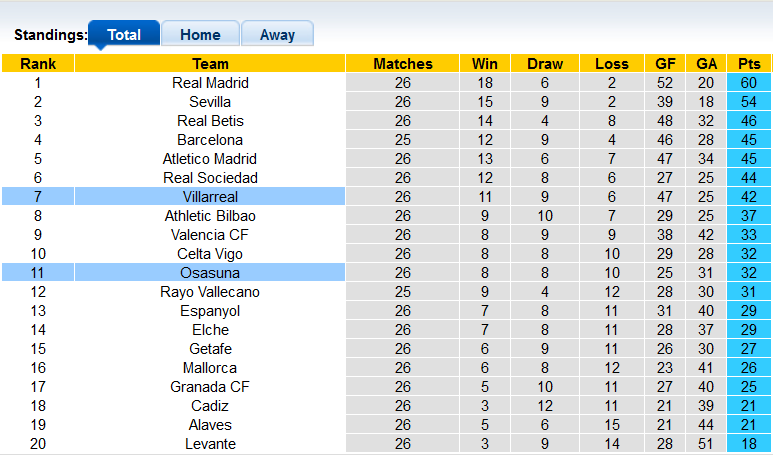Screen dimensions: 773x455
Task: Switch to the Home standings tab
Action: point(200,34)
